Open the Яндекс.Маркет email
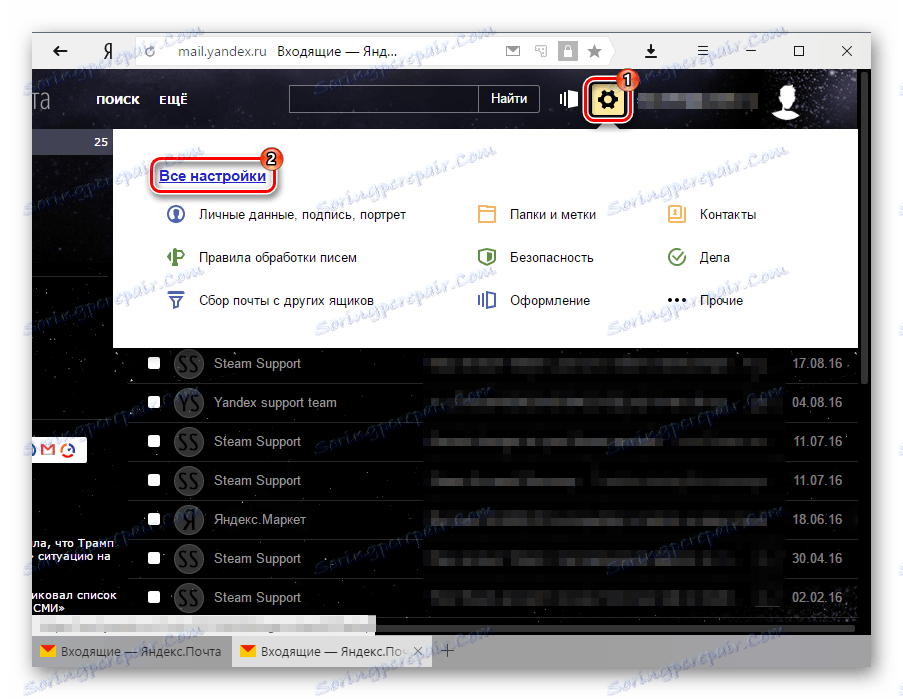903x699 pixels. pos(492,519)
